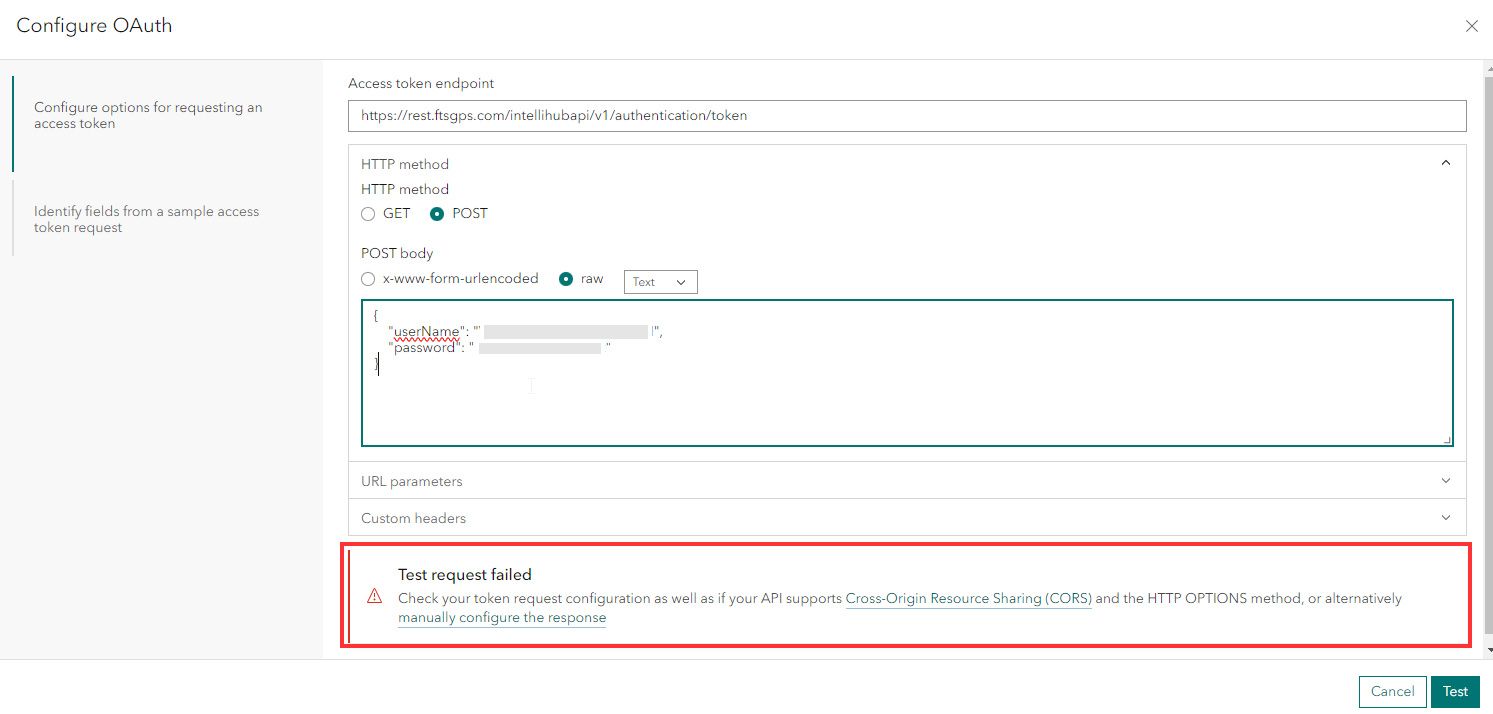
Task: Select the GET radio button
Action: click(368, 214)
